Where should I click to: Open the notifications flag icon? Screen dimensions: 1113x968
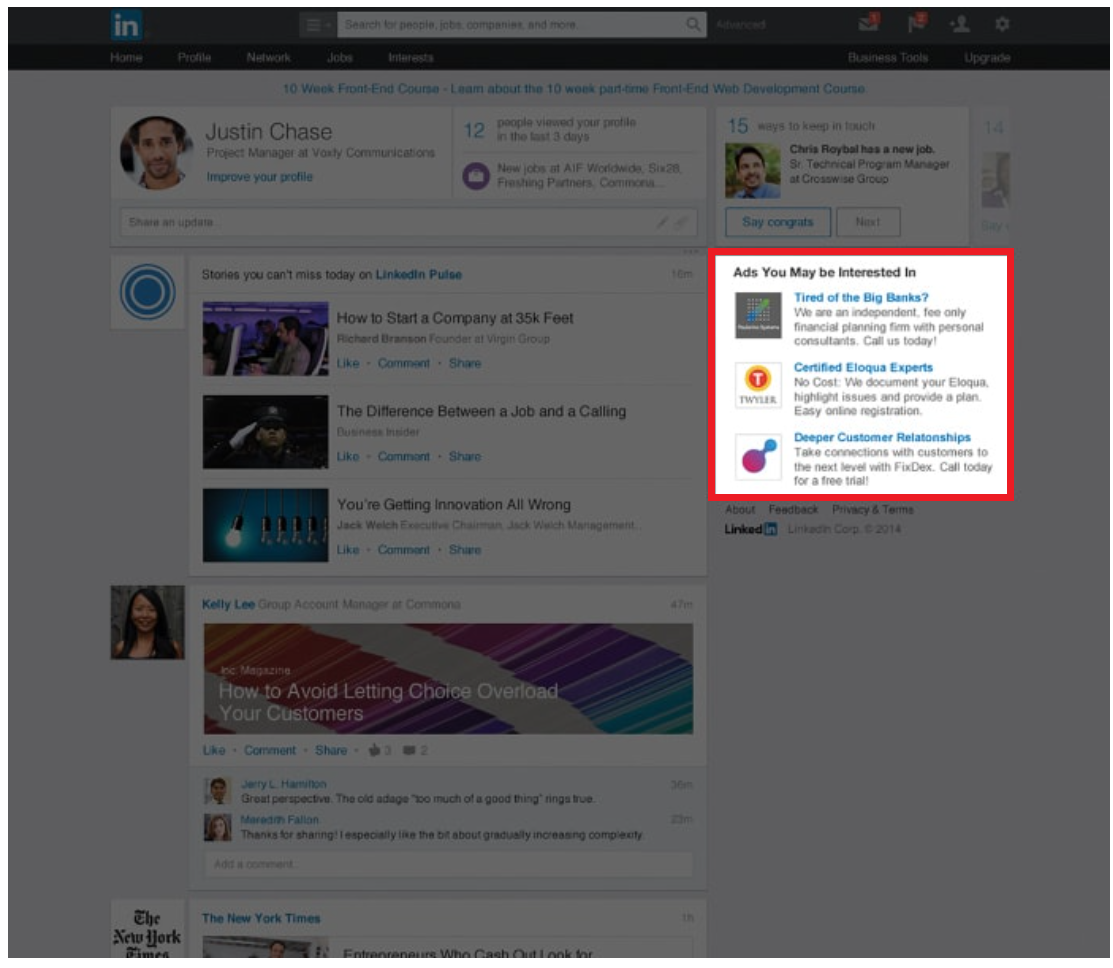916,23
